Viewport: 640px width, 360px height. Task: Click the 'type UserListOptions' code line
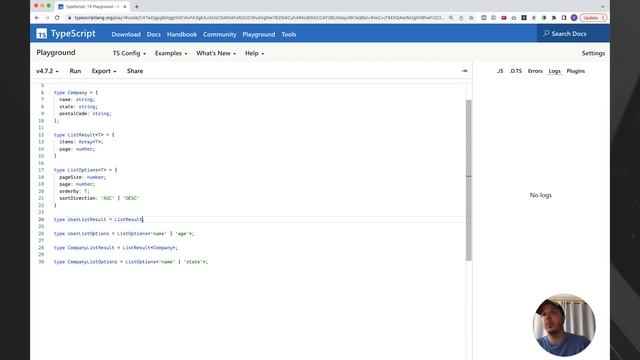click(124, 233)
